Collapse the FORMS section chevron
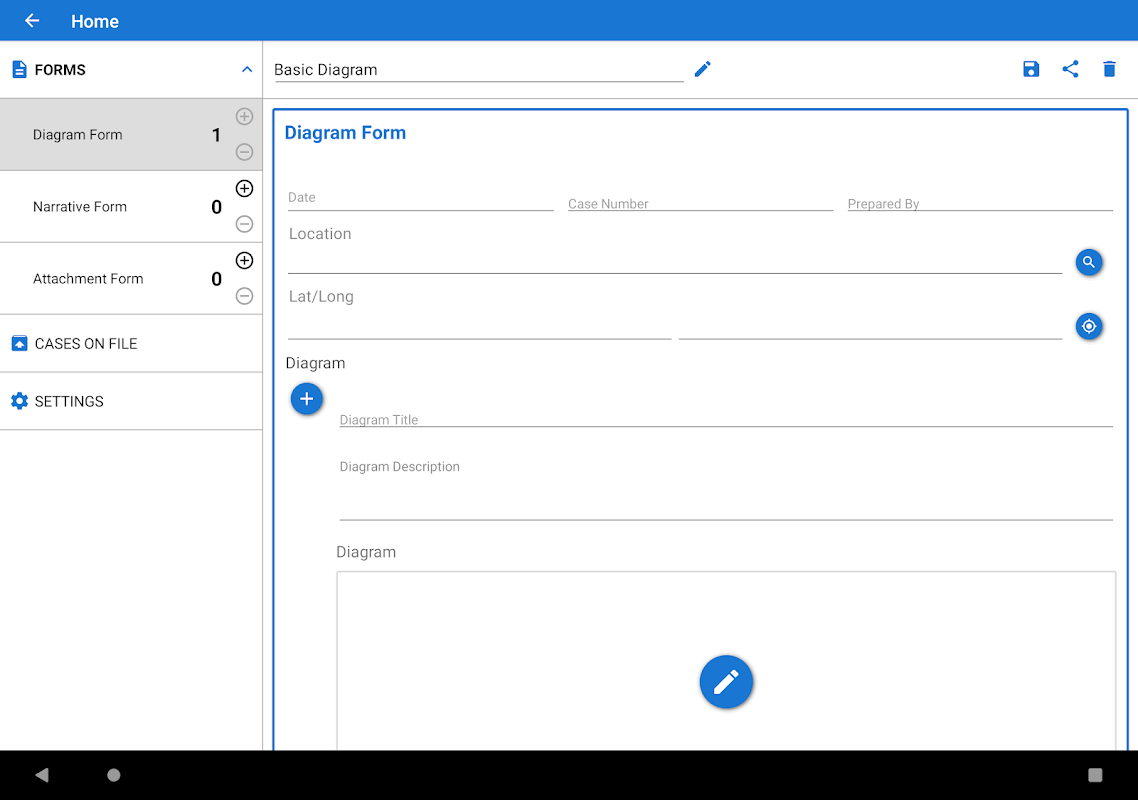The width and height of the screenshot is (1138, 800). (x=247, y=70)
